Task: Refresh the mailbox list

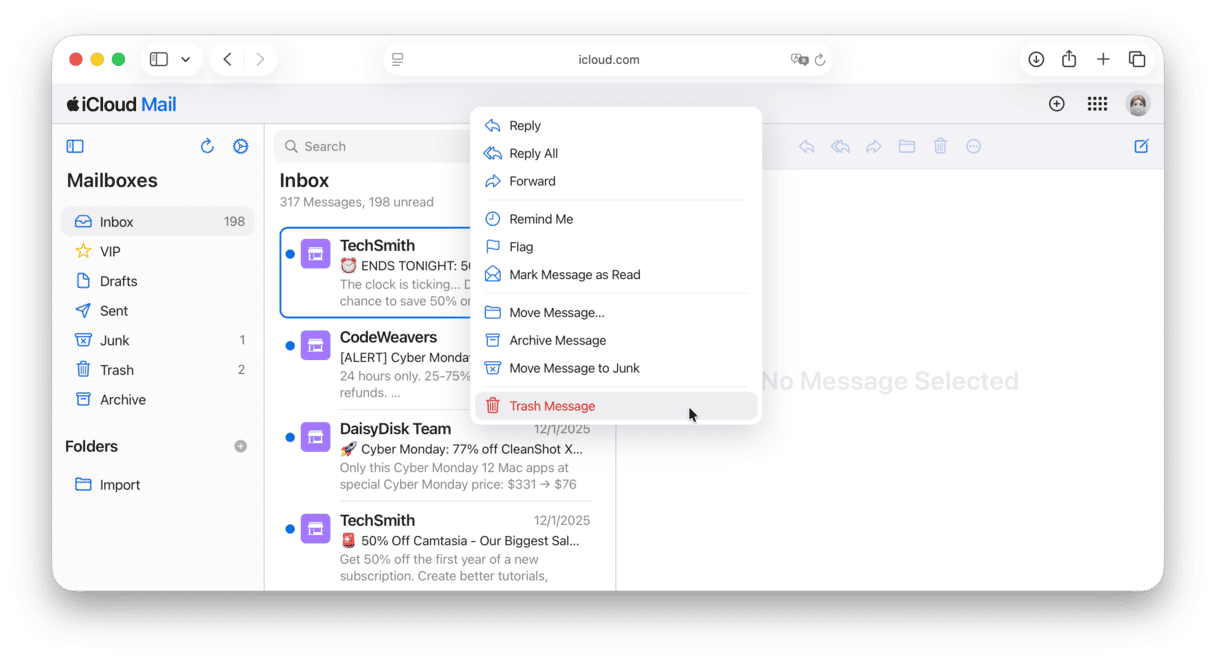Action: pos(207,146)
